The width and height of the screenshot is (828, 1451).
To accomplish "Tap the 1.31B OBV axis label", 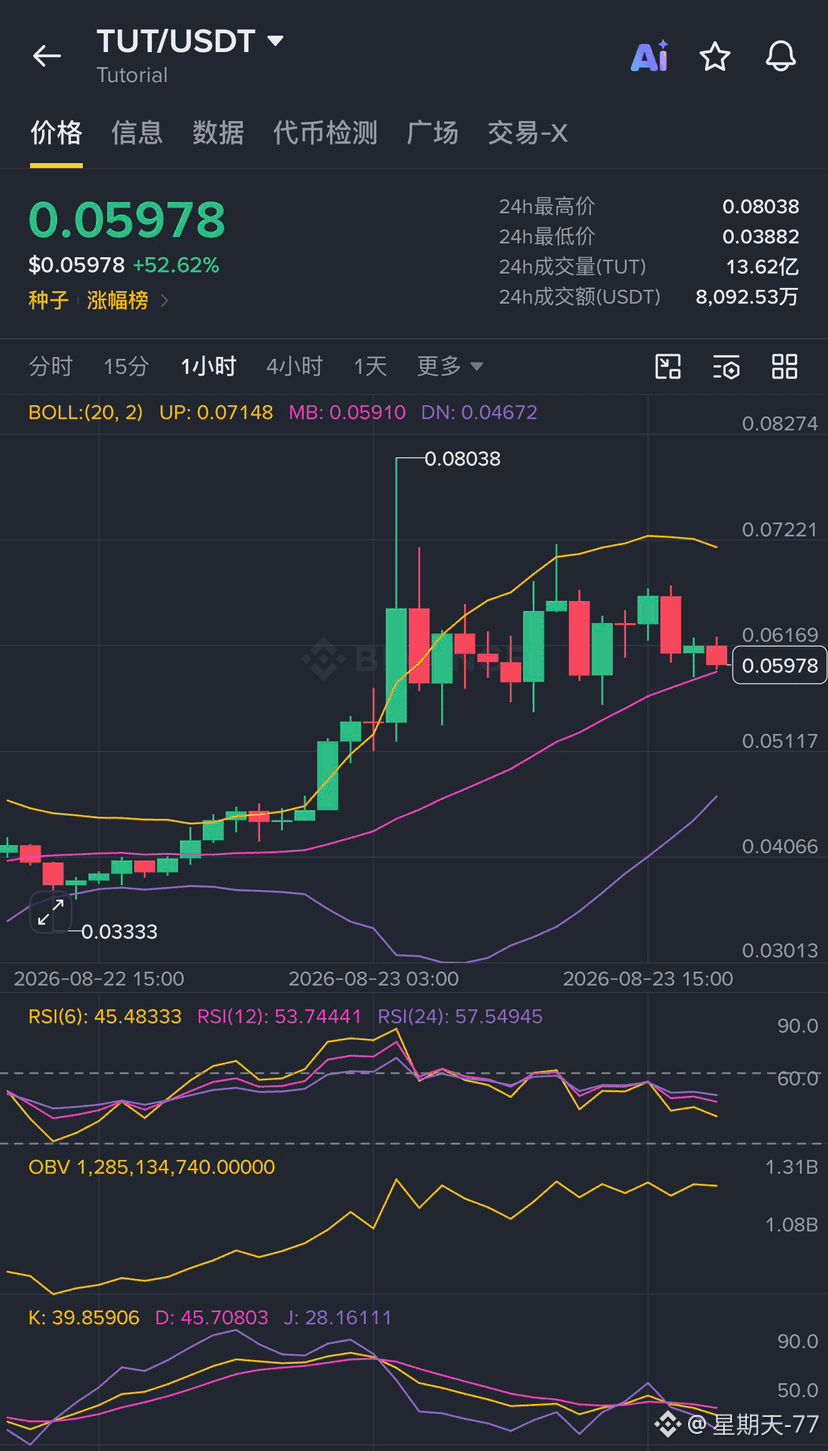I will coord(791,1166).
